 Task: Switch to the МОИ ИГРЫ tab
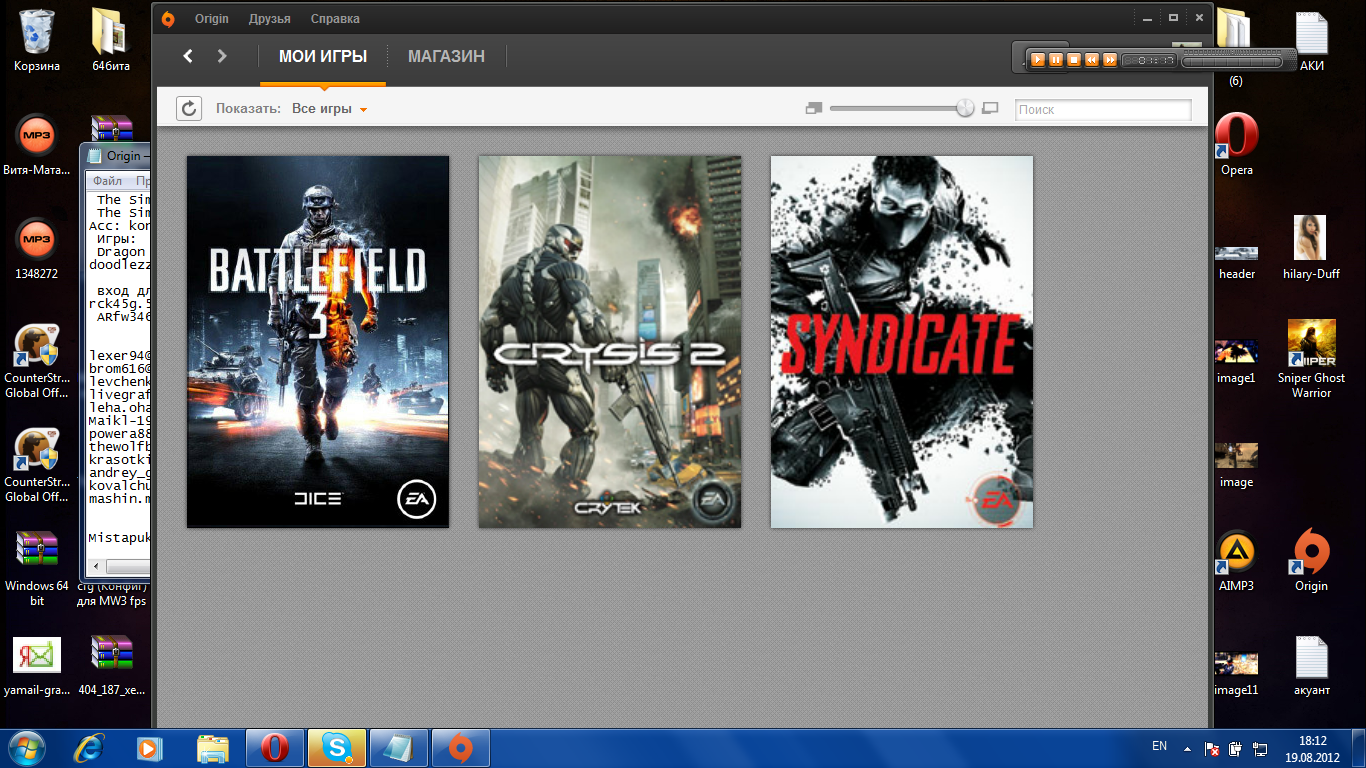point(323,57)
